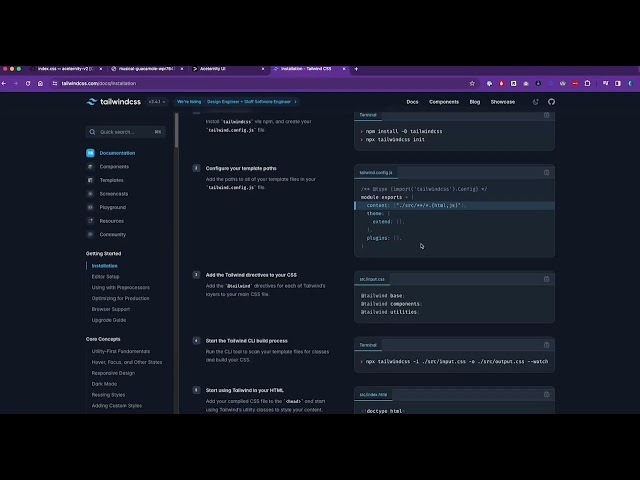This screenshot has height=480, width=640.
Task: Open Hover, Focus, and Other States page
Action: point(127,362)
